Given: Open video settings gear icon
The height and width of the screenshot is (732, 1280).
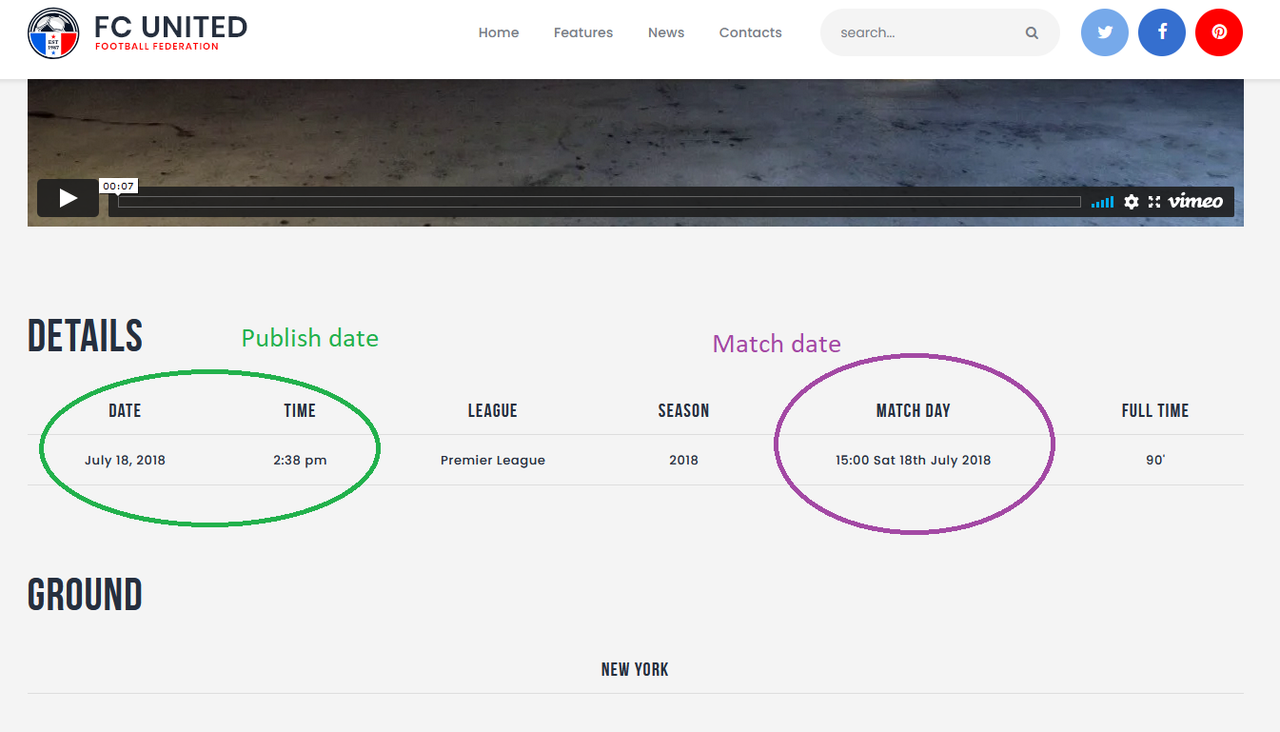Looking at the screenshot, I should pyautogui.click(x=1131, y=202).
